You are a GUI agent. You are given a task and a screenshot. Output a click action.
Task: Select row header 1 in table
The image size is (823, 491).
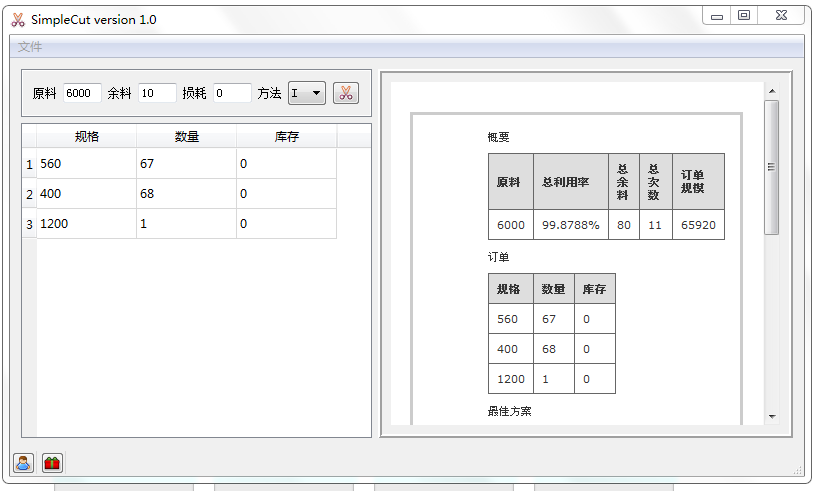point(29,164)
